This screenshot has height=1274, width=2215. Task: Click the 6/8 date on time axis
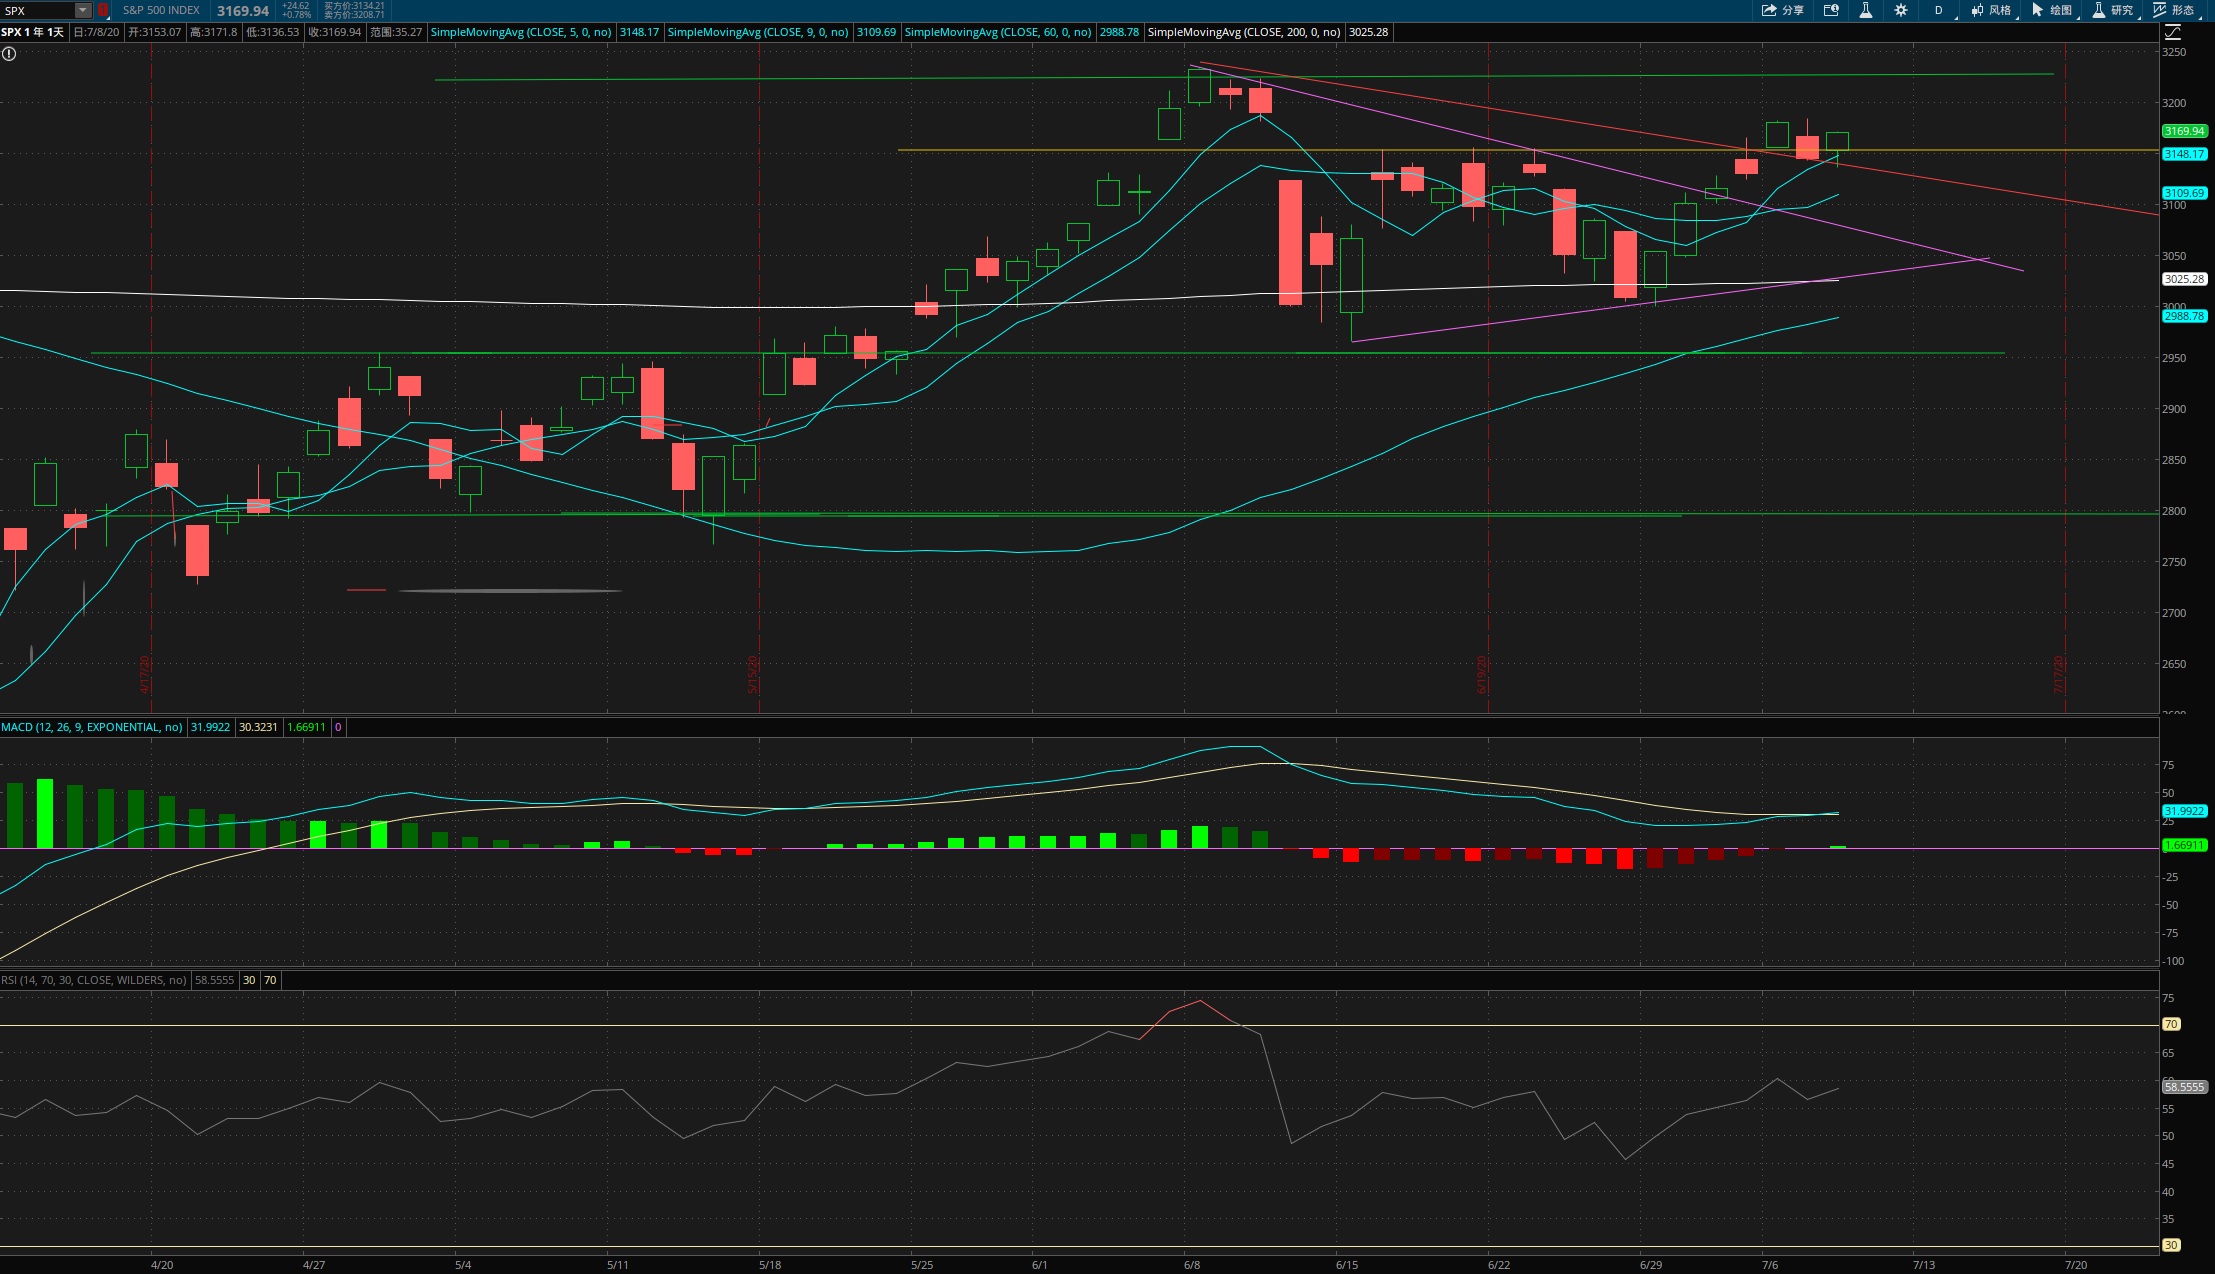click(1192, 1265)
